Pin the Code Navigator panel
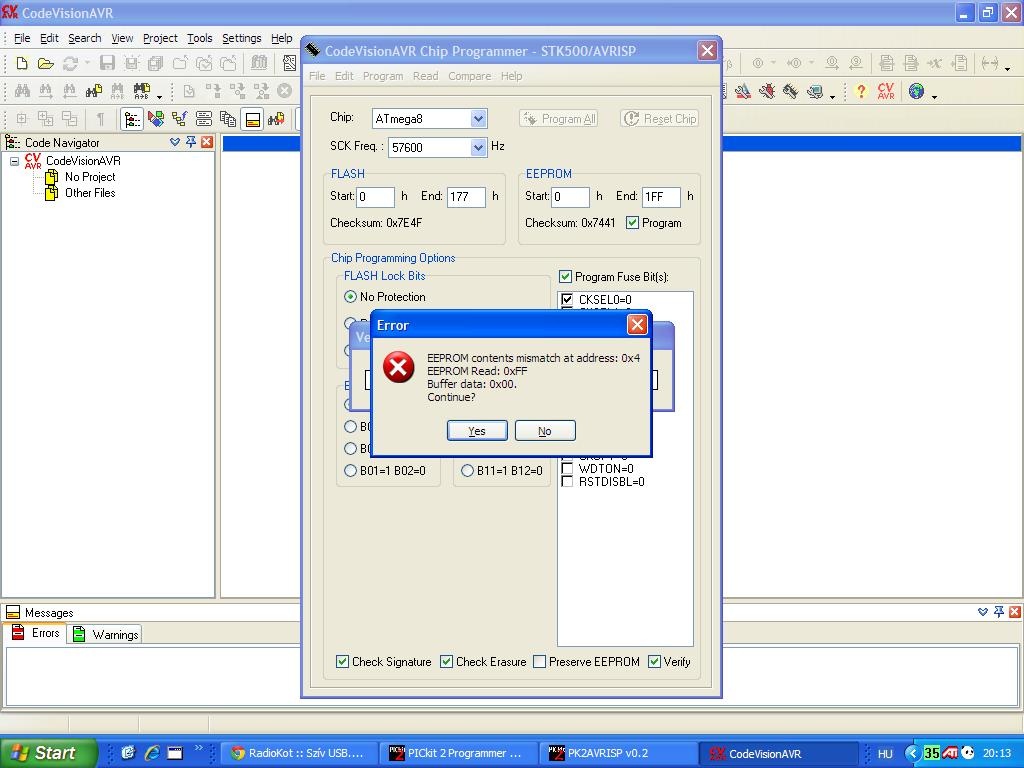Image resolution: width=1024 pixels, height=768 pixels. (x=191, y=142)
